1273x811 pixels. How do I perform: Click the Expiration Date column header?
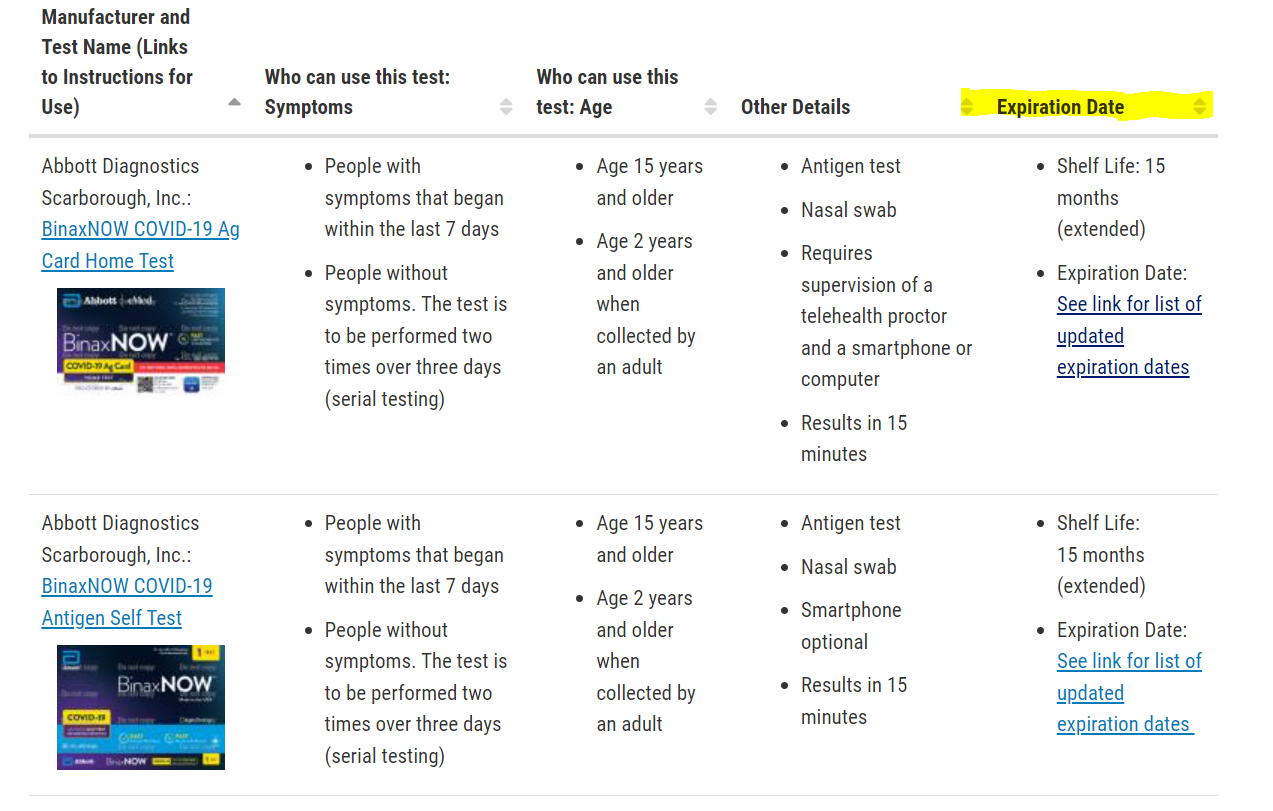pyautogui.click(x=1060, y=107)
